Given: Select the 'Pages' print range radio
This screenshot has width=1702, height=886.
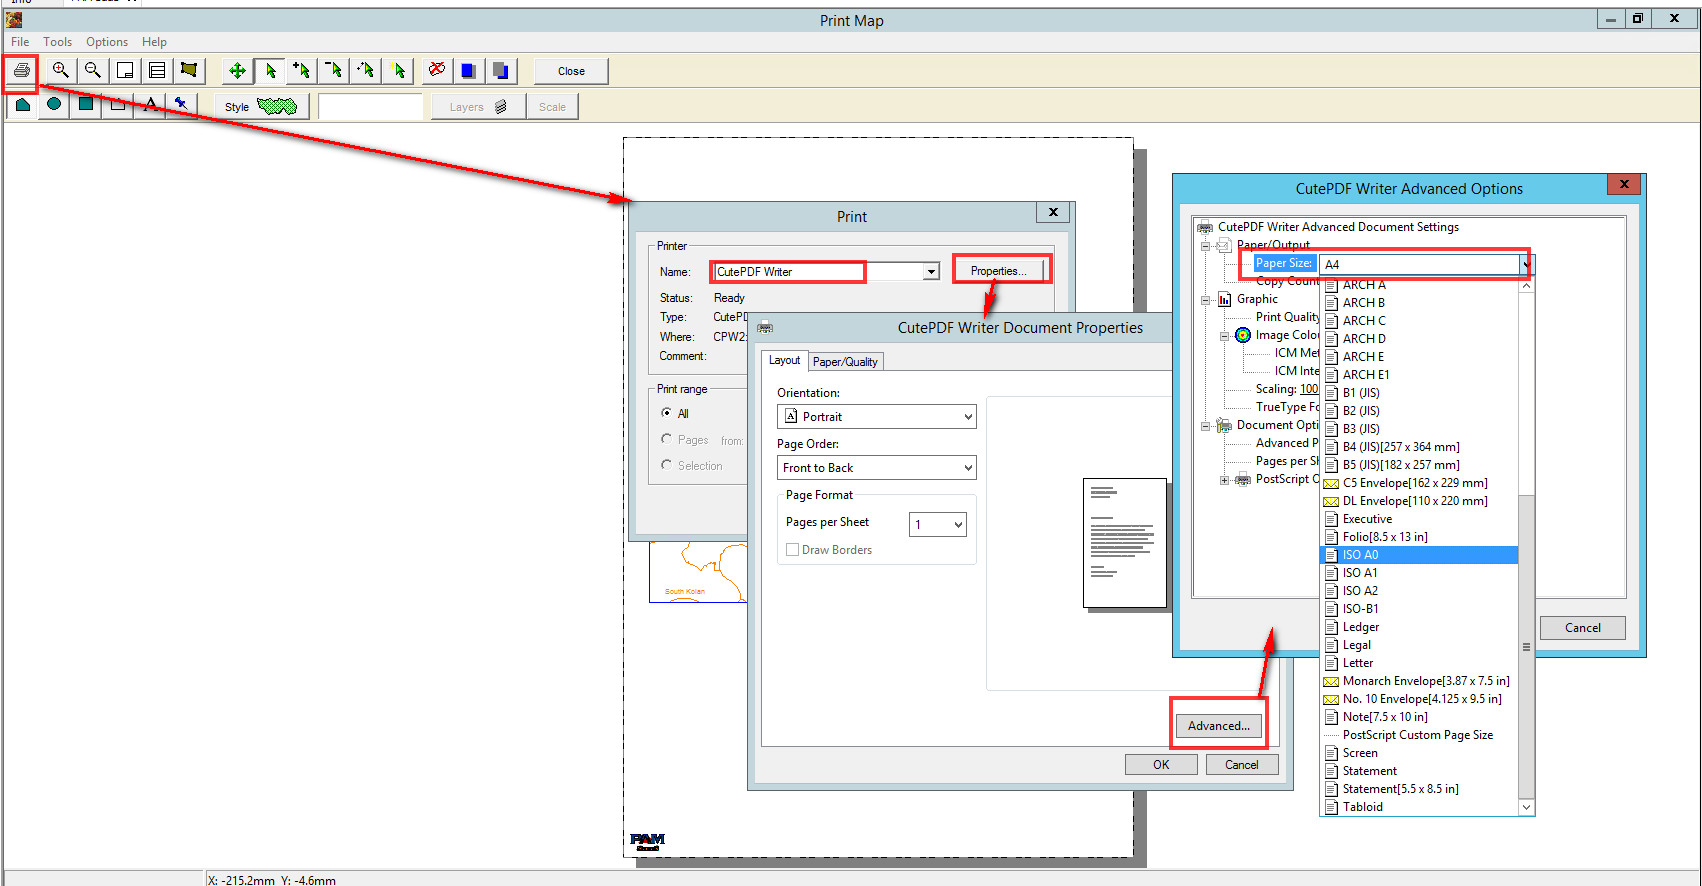Looking at the screenshot, I should (x=667, y=439).
